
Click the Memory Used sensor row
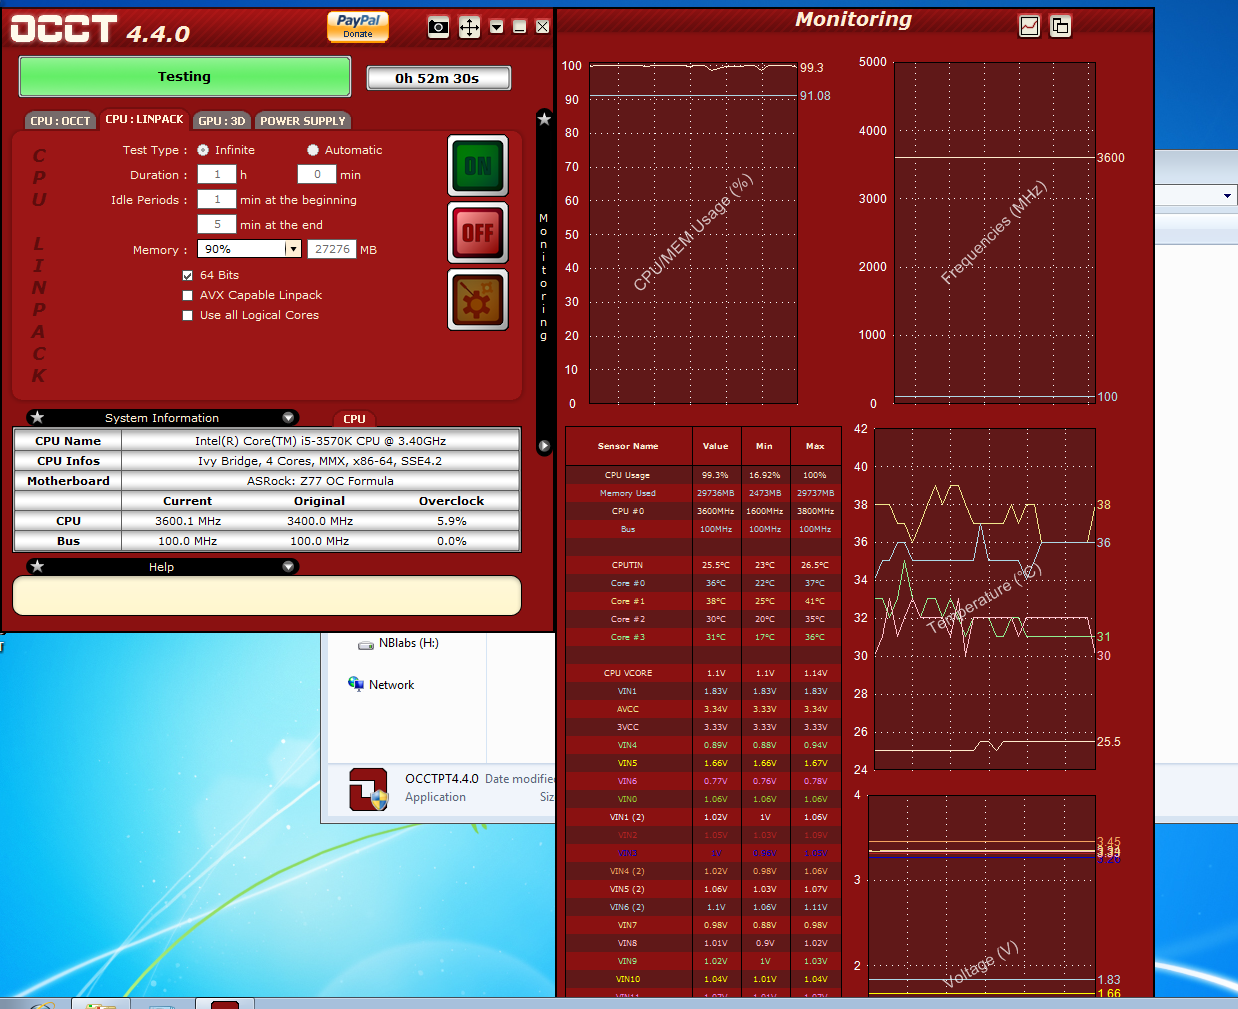point(703,493)
